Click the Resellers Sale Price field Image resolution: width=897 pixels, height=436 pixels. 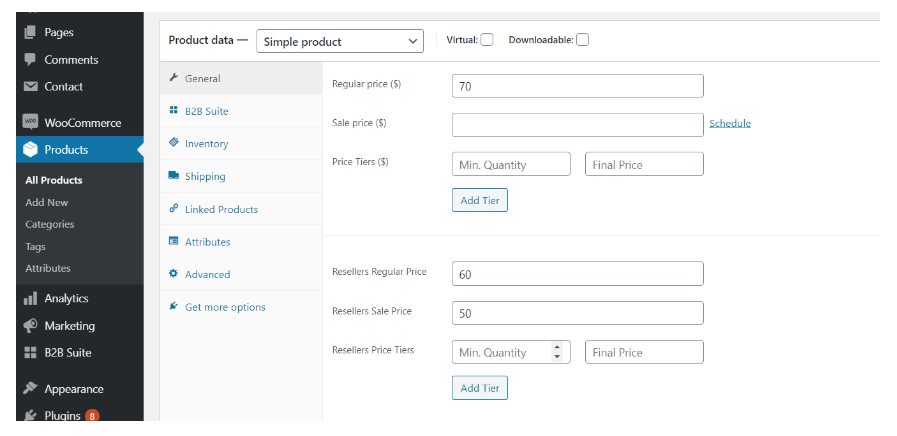pos(577,313)
